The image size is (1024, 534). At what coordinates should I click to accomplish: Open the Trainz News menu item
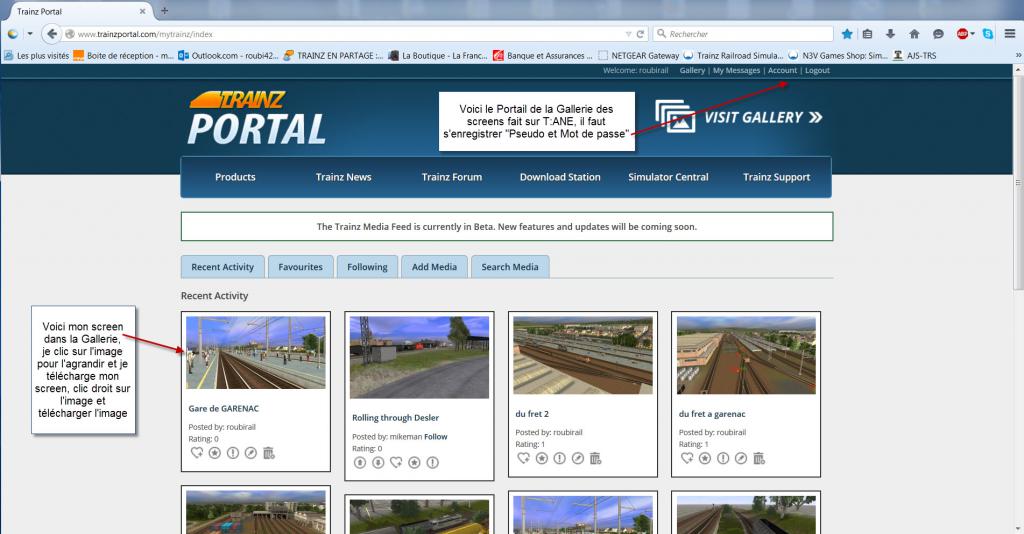tap(344, 177)
